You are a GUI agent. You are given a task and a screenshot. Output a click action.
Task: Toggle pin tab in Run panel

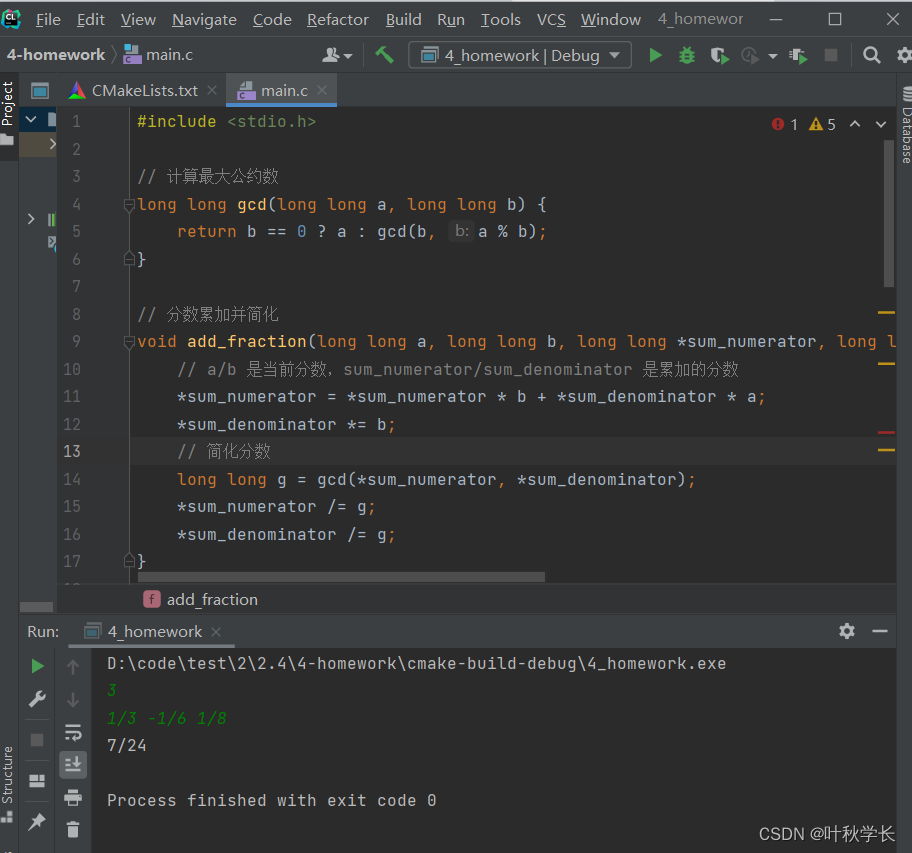(x=37, y=821)
